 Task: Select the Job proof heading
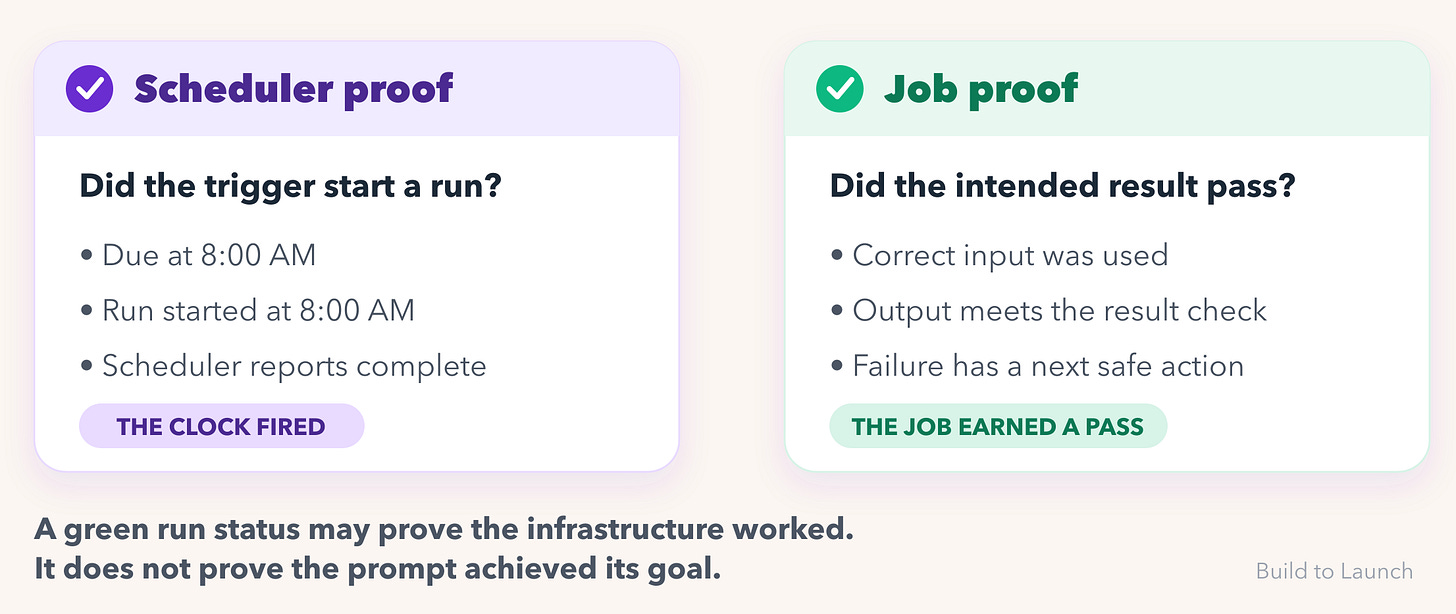point(980,89)
